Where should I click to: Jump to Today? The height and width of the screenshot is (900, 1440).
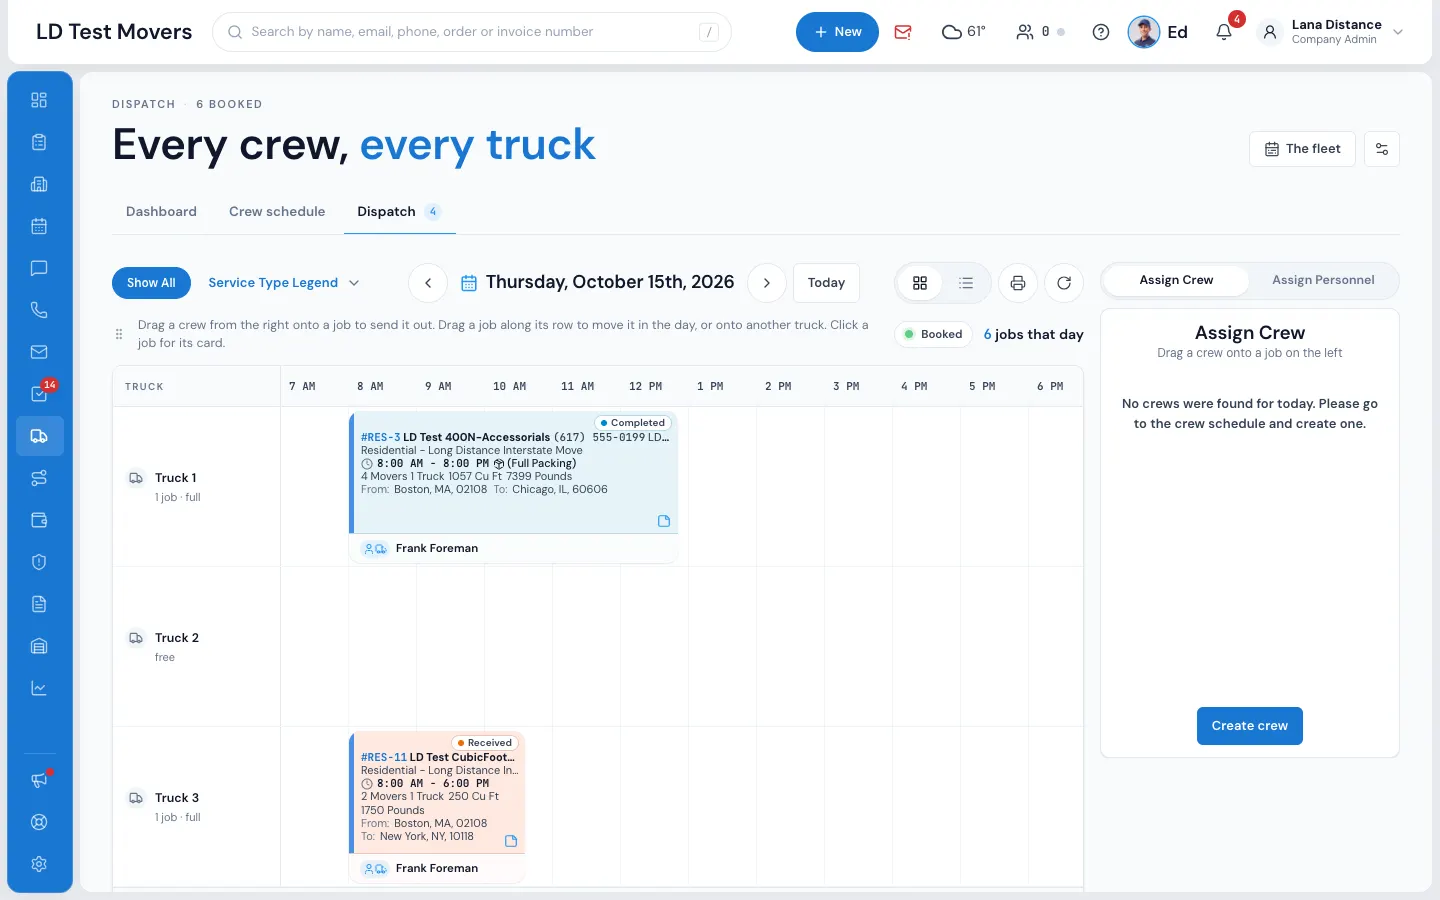point(826,283)
